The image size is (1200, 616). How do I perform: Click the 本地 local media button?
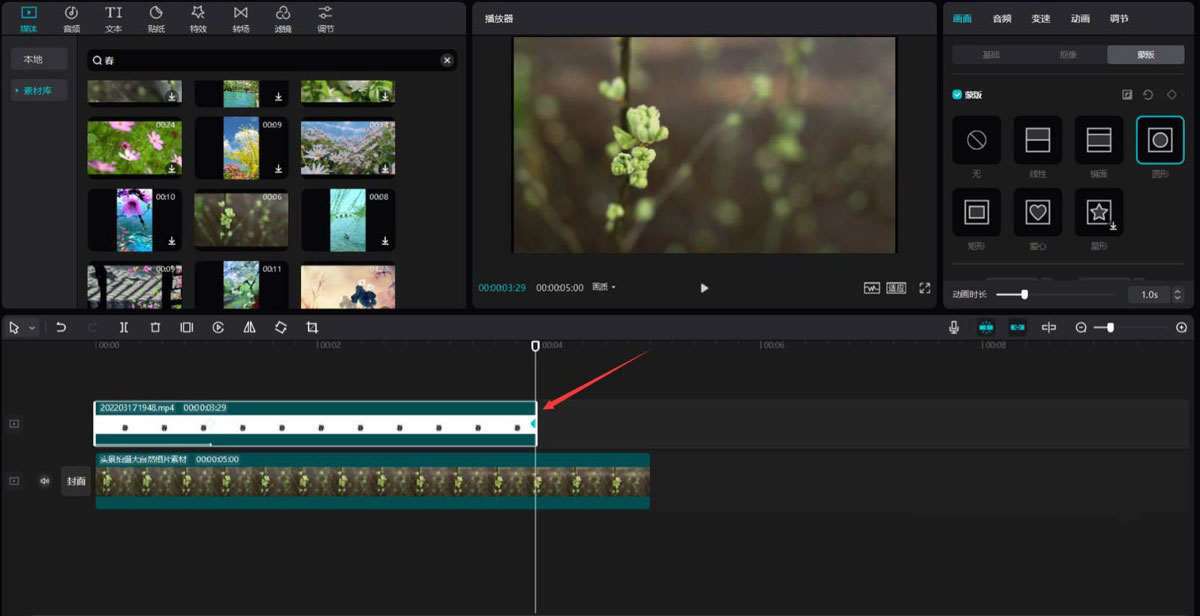[33, 59]
